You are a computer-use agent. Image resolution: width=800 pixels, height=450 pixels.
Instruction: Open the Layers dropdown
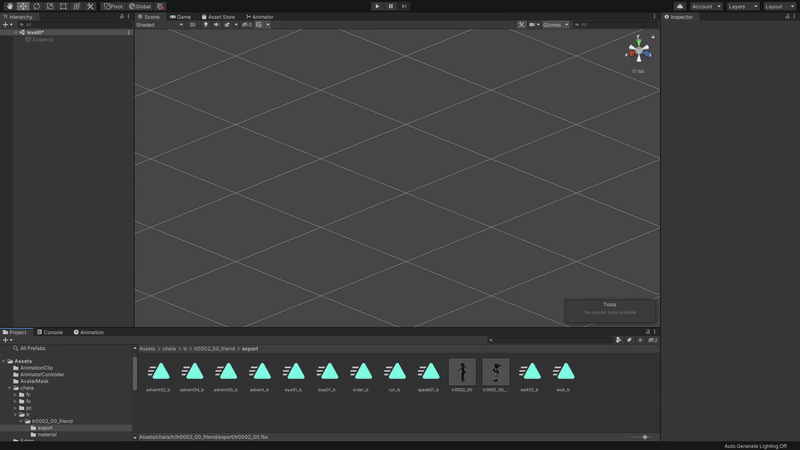pyautogui.click(x=742, y=6)
